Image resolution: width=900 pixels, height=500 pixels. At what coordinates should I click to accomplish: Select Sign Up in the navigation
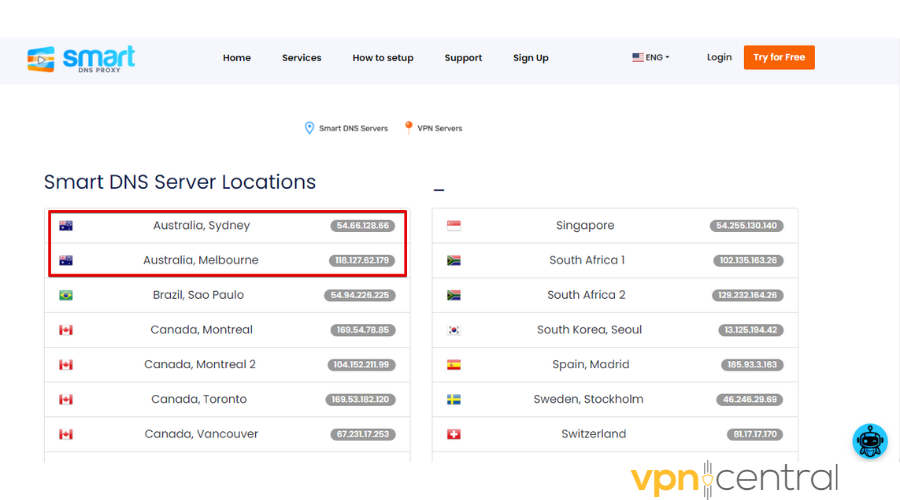(x=531, y=58)
